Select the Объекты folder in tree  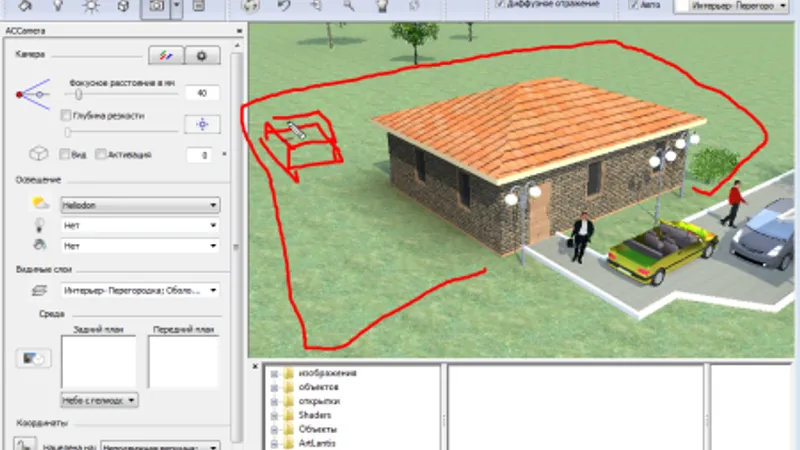coord(317,430)
